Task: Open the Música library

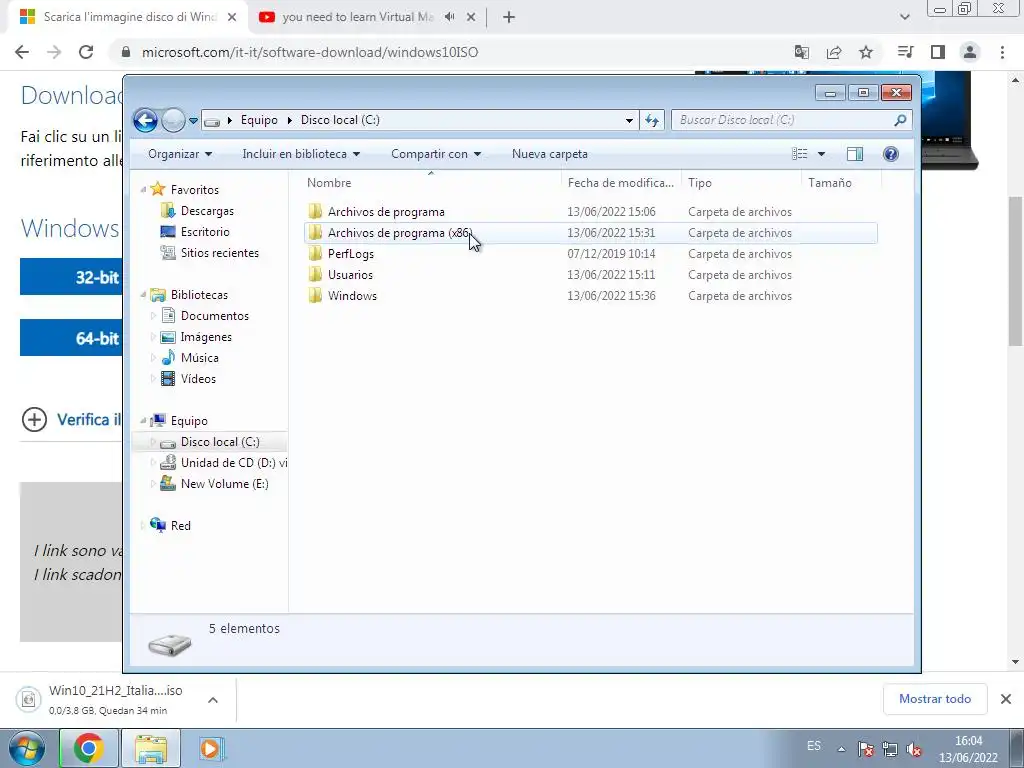Action: [x=199, y=358]
